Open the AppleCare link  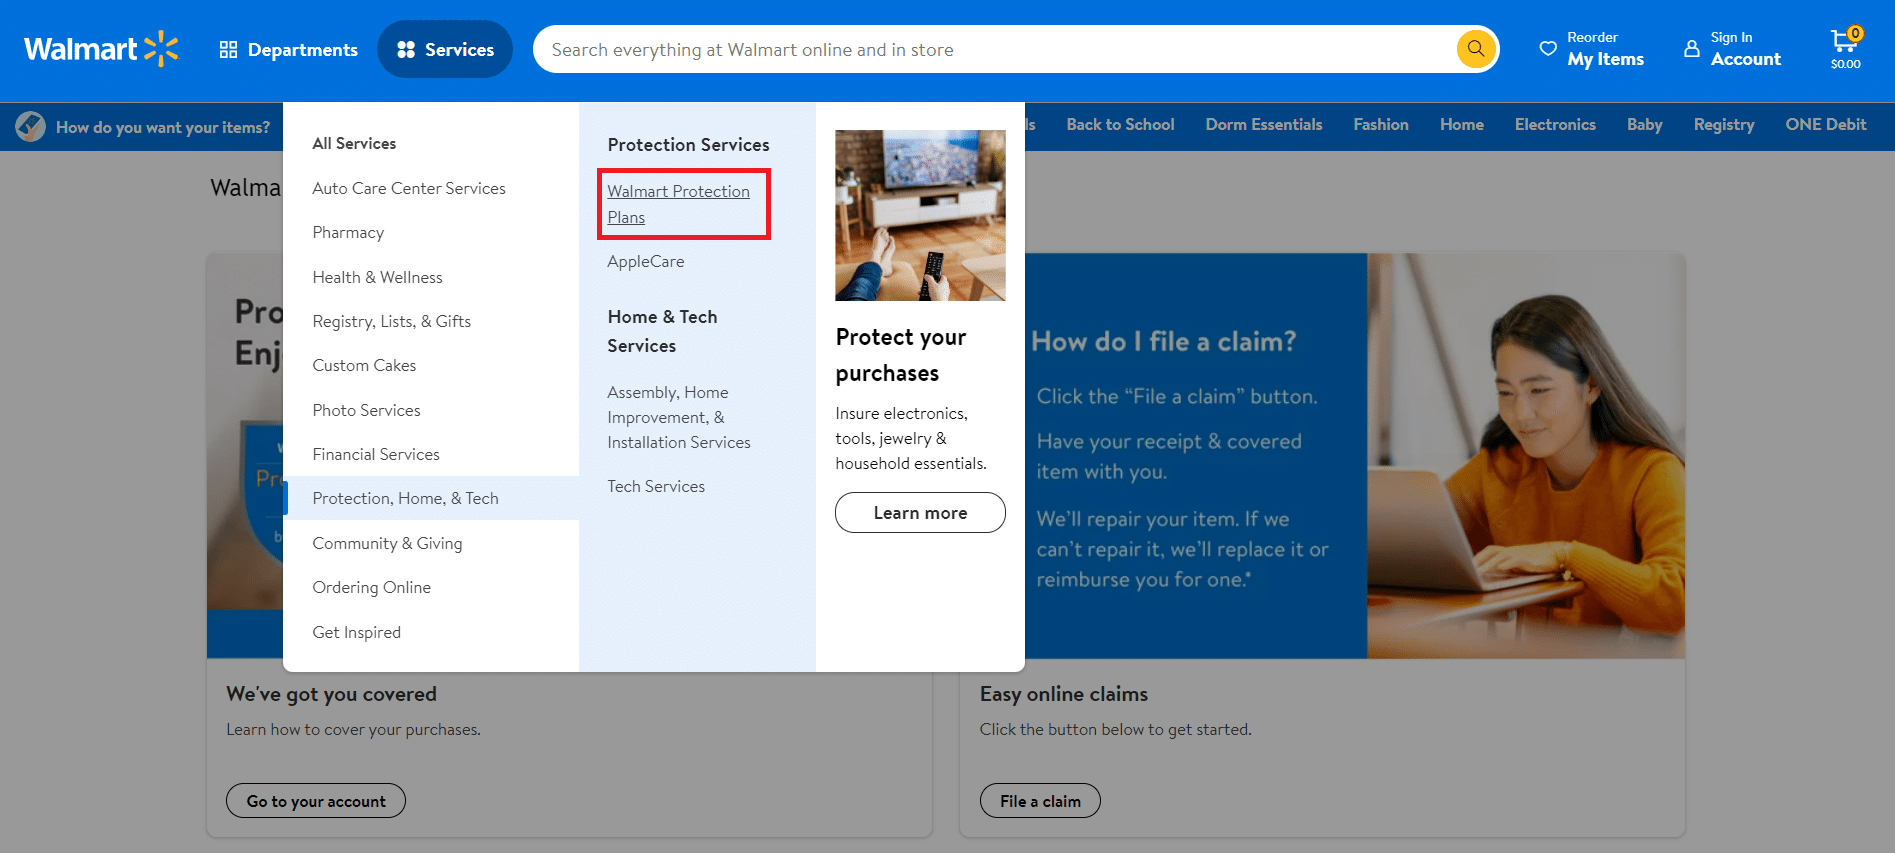pyautogui.click(x=646, y=261)
